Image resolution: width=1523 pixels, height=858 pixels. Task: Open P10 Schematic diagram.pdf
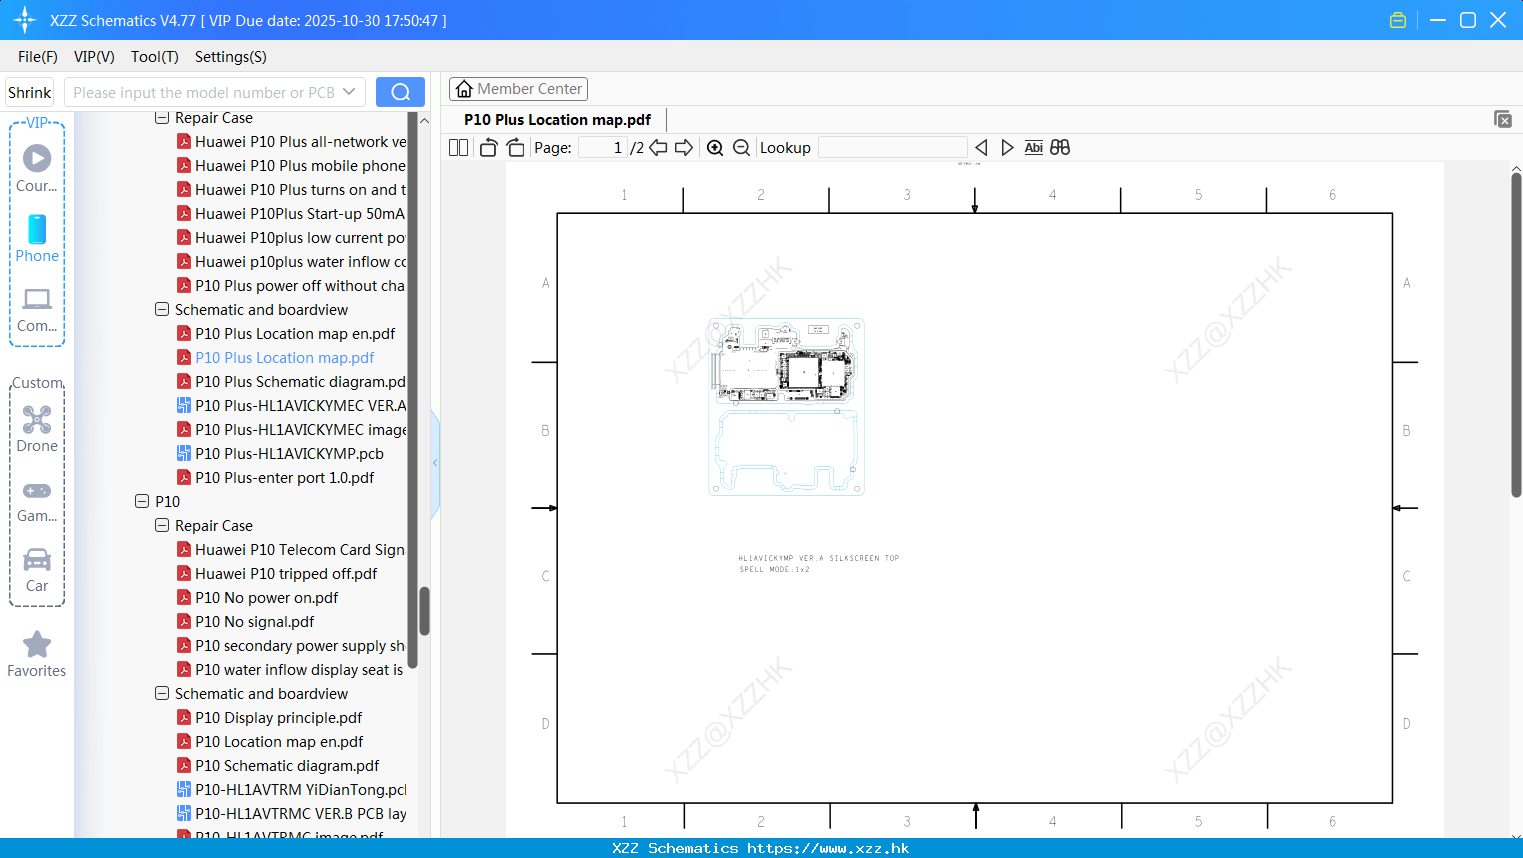click(x=278, y=765)
